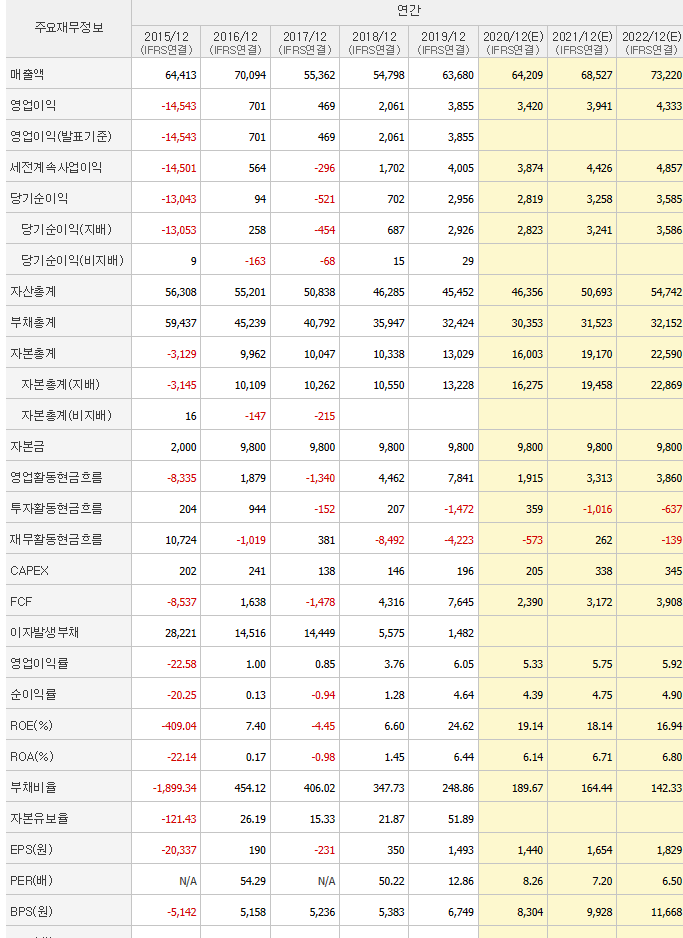Click the 2022/12(E) column header
The width and height of the screenshot is (683, 938).
pyautogui.click(x=651, y=42)
